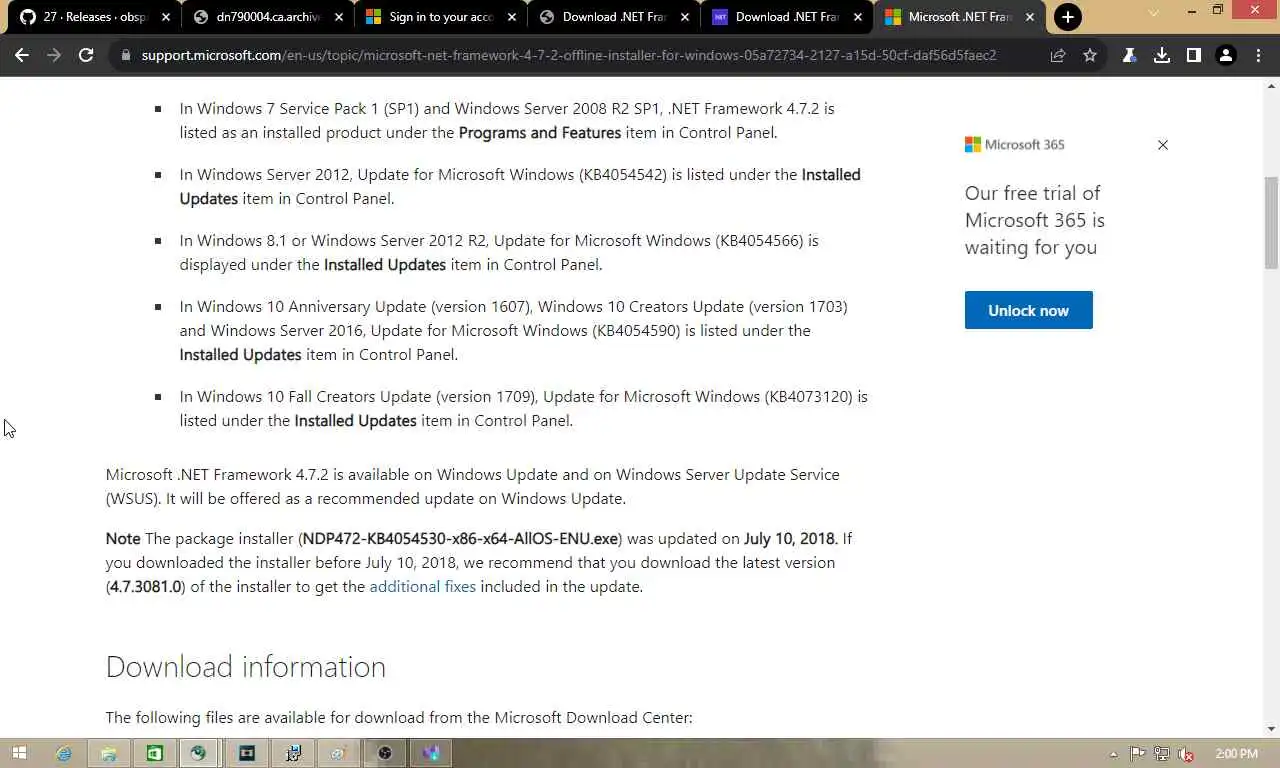Open the Chrome Labs flask icon
Viewport: 1280px width, 768px height.
pyautogui.click(x=1129, y=55)
